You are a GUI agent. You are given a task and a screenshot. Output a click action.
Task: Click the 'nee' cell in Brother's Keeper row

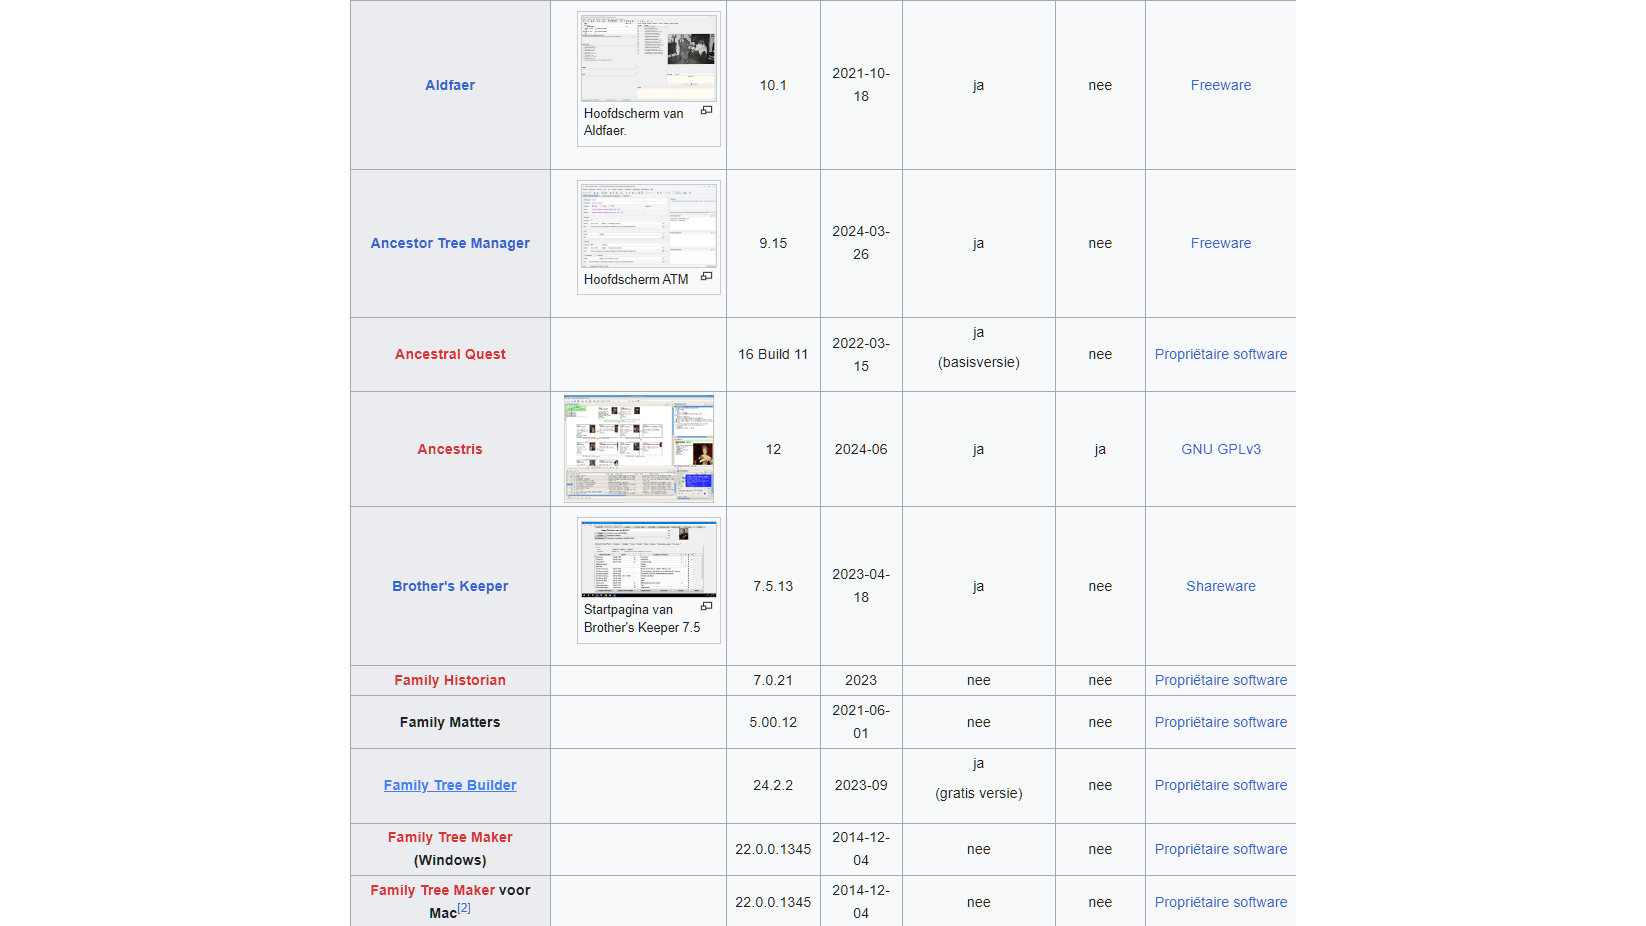1100,586
